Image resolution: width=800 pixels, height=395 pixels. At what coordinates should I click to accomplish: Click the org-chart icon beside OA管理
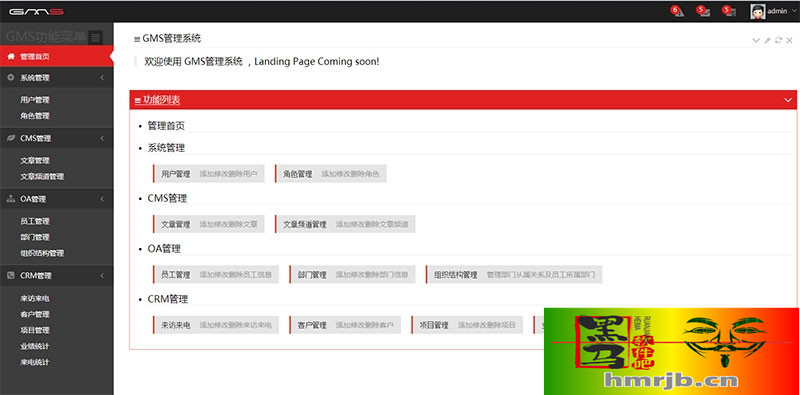pos(11,199)
